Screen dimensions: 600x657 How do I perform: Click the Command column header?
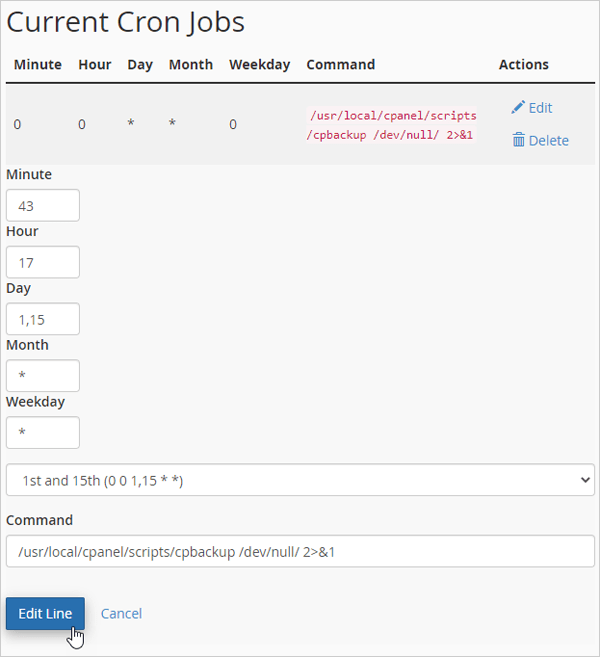point(341,65)
